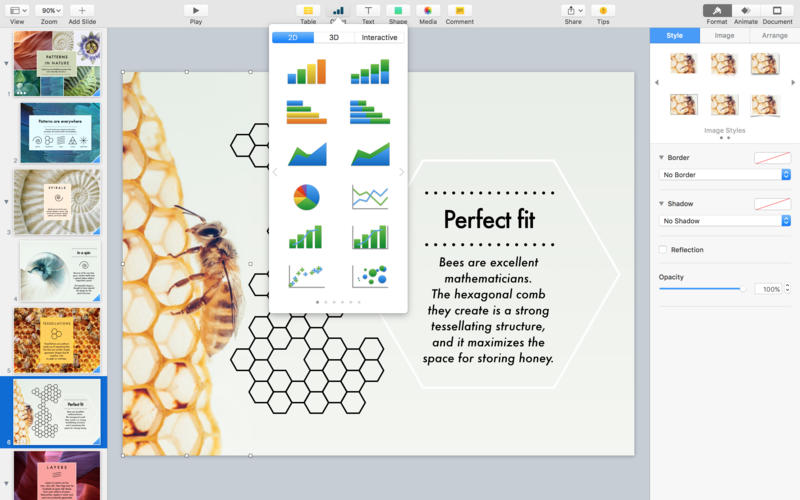Open the No Border dropdown

(724, 174)
